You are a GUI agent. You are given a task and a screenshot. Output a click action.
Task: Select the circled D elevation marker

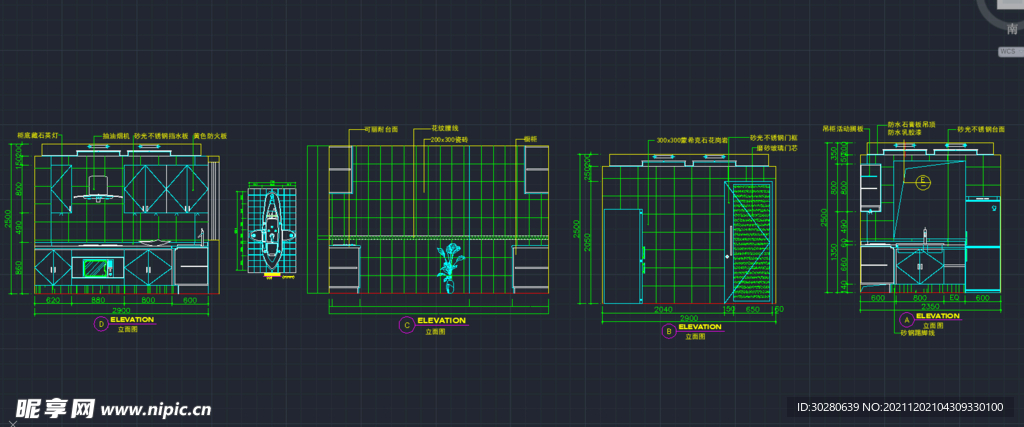pyautogui.click(x=100, y=323)
